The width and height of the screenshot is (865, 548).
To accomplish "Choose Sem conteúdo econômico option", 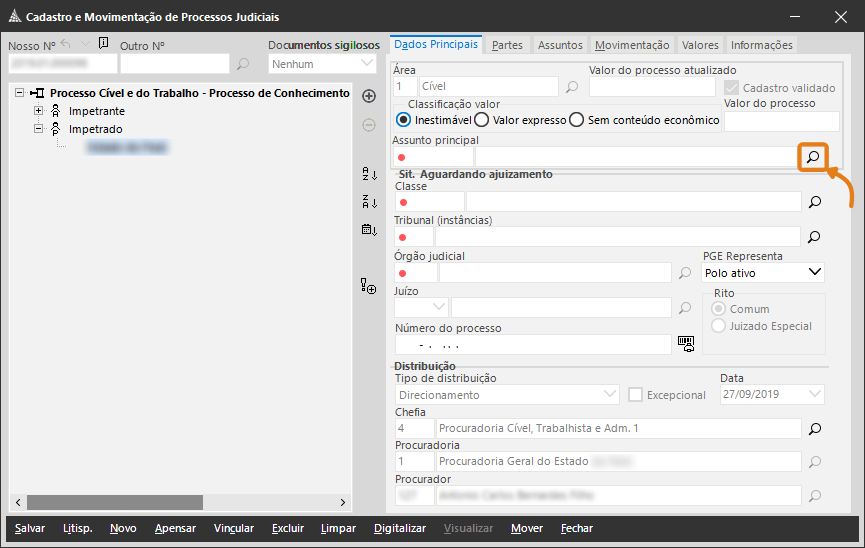I will 576,120.
